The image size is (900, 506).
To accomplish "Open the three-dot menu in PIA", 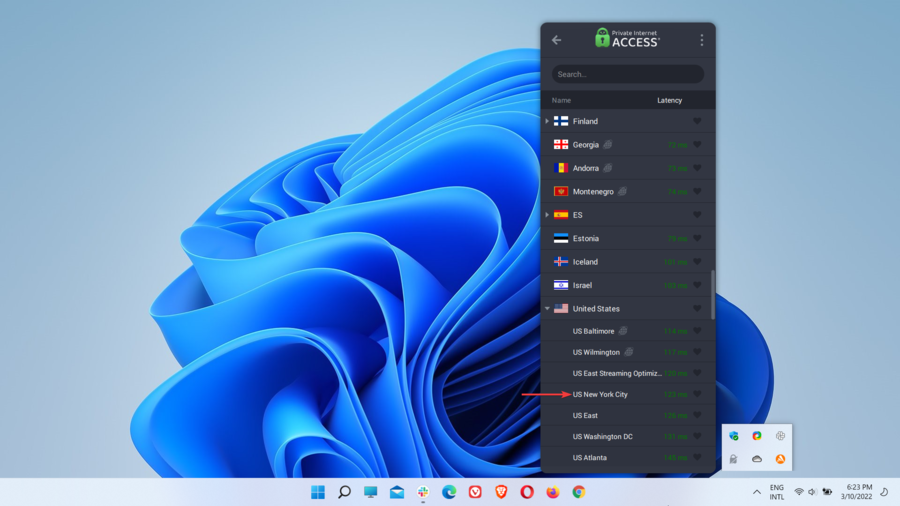I will tap(701, 40).
